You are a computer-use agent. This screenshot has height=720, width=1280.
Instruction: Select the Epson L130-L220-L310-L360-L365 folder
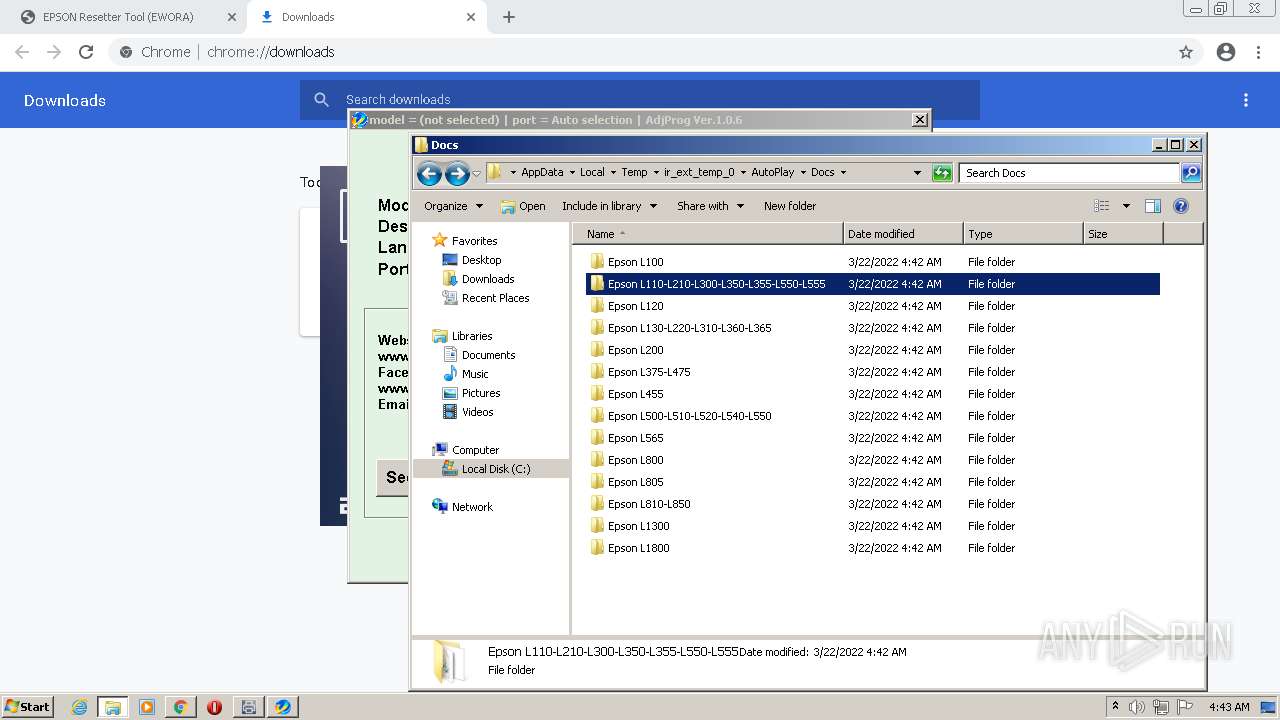[873, 328]
